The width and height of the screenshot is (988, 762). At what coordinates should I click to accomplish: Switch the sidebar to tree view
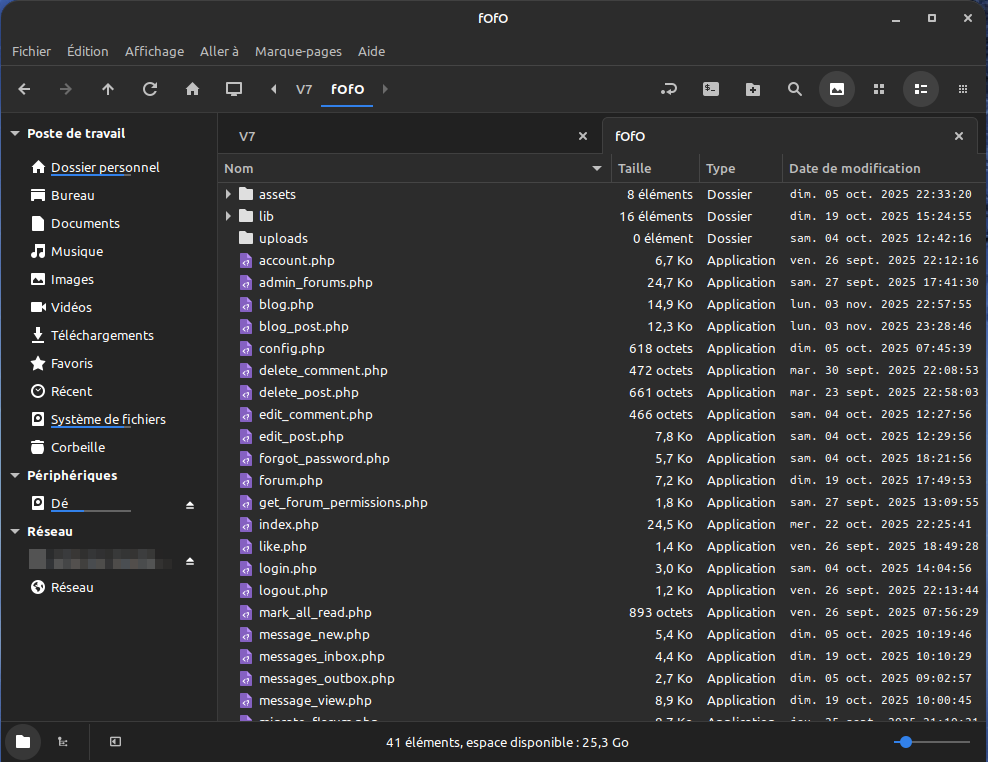click(x=62, y=742)
